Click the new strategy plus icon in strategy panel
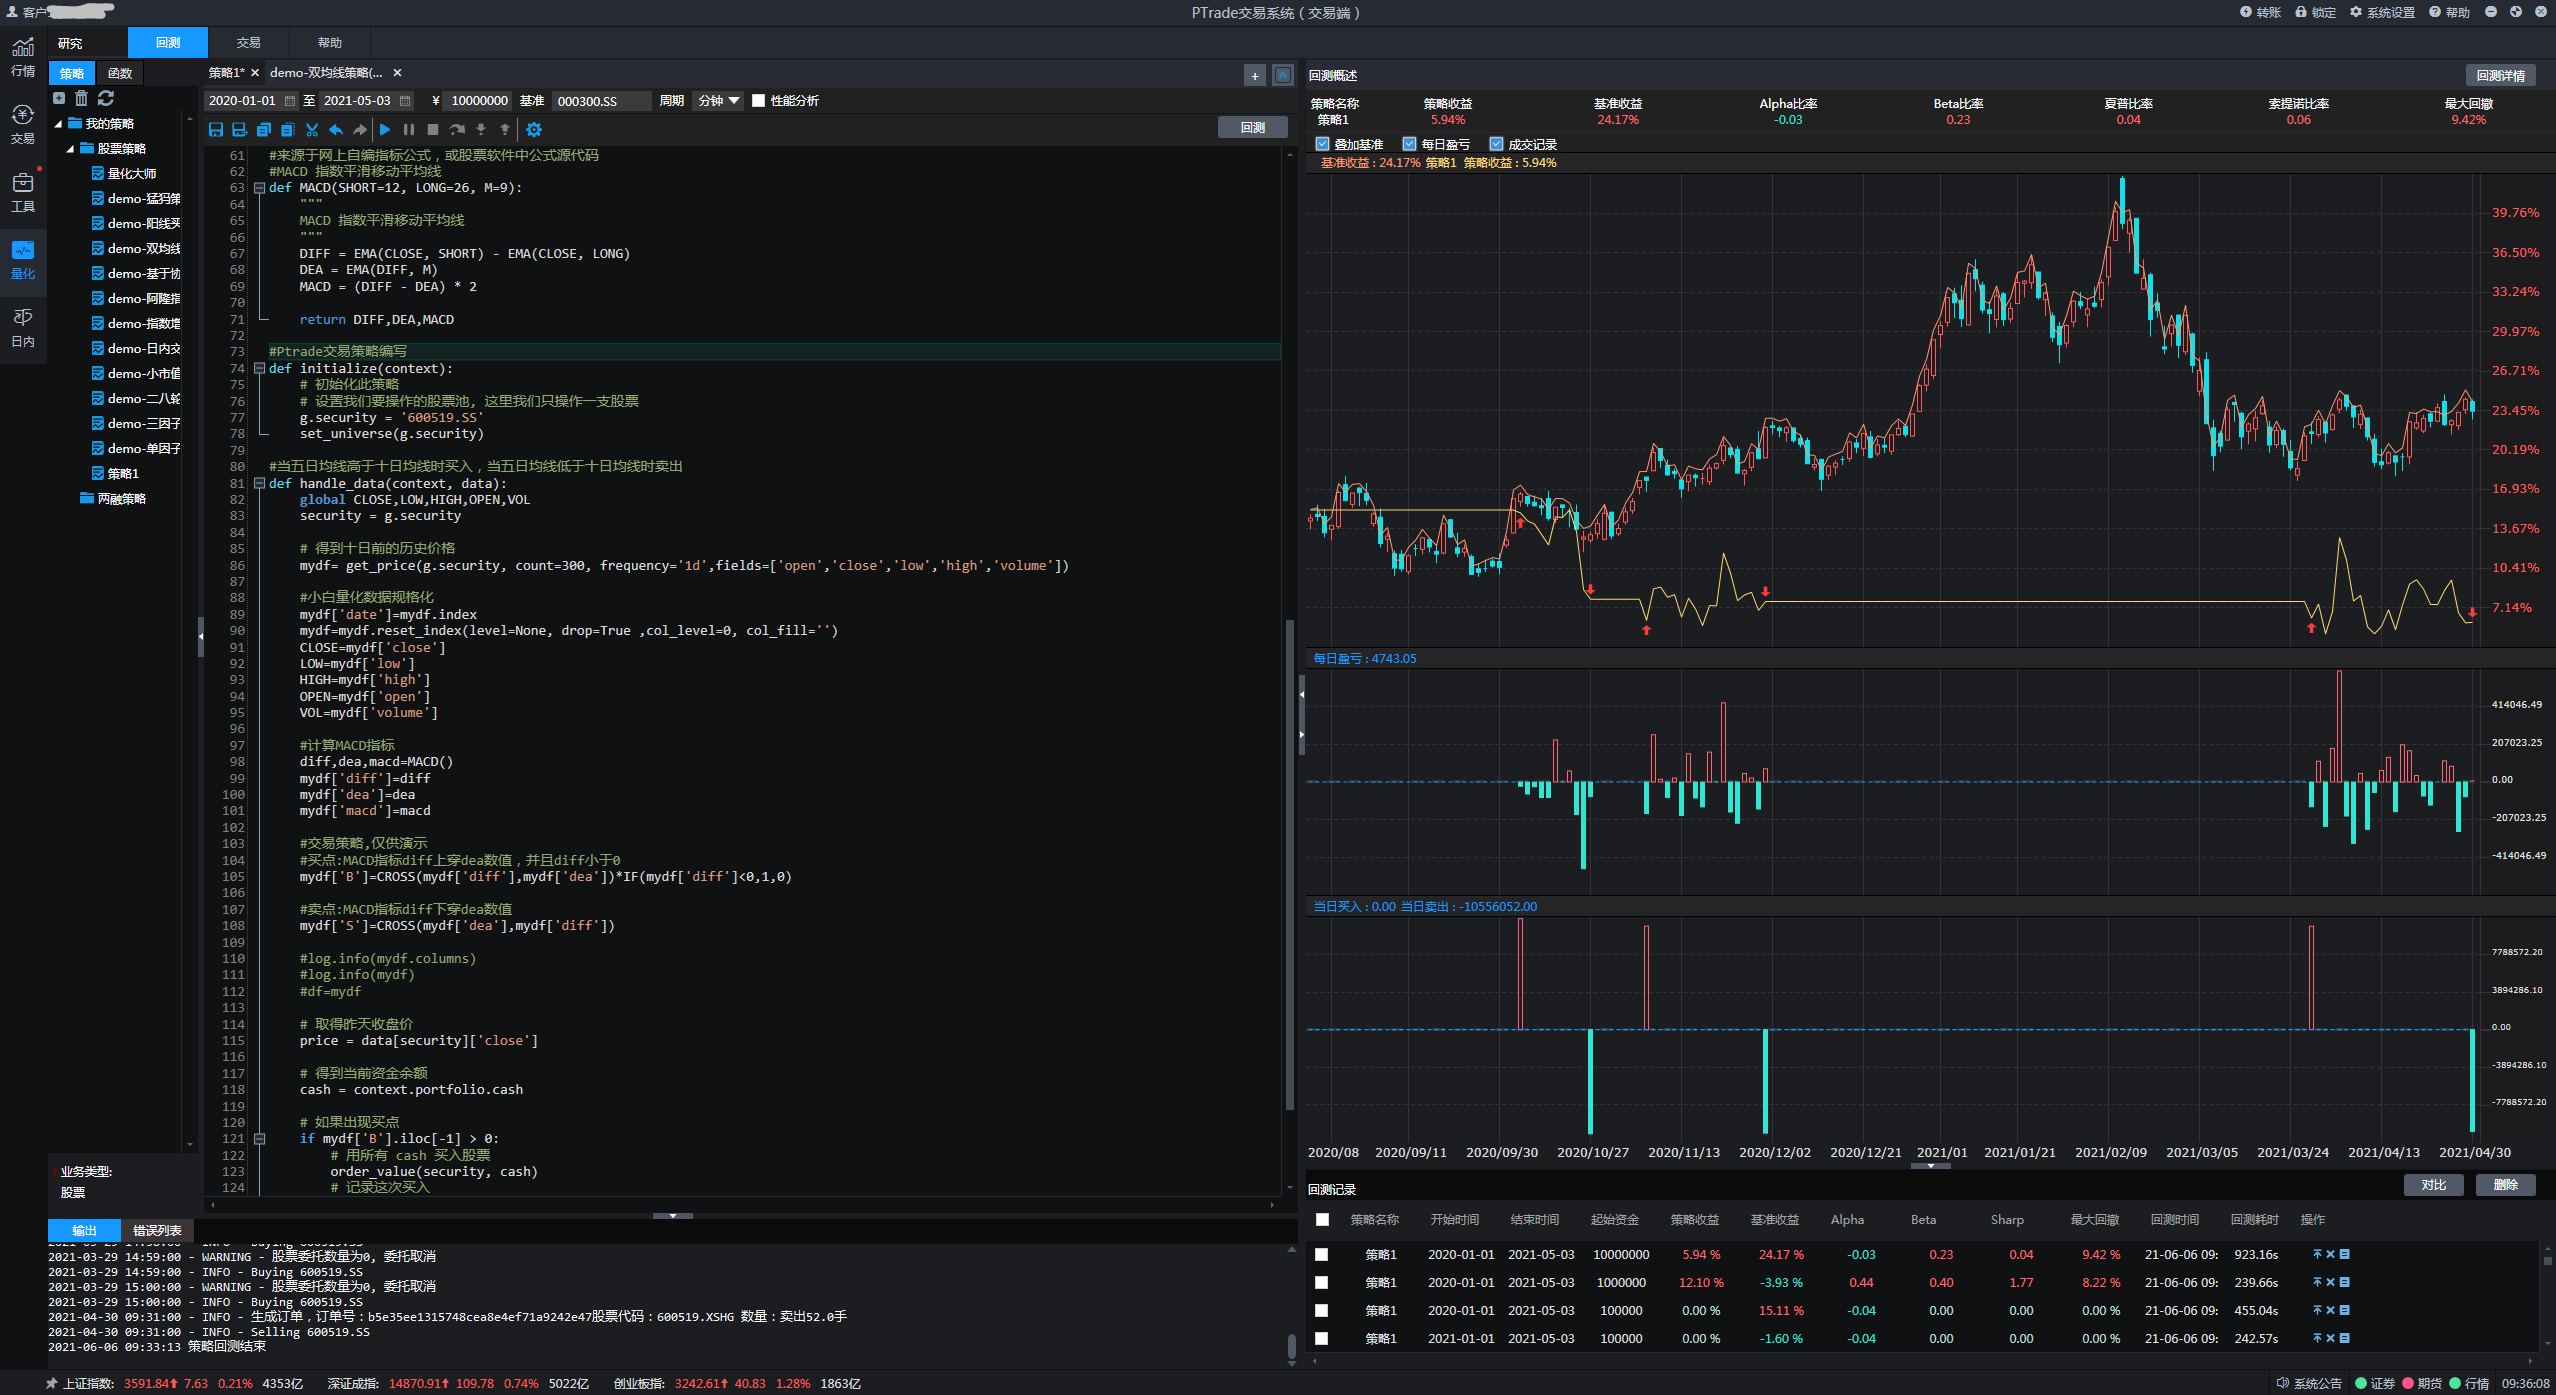Image resolution: width=2556 pixels, height=1395 pixels. point(59,98)
